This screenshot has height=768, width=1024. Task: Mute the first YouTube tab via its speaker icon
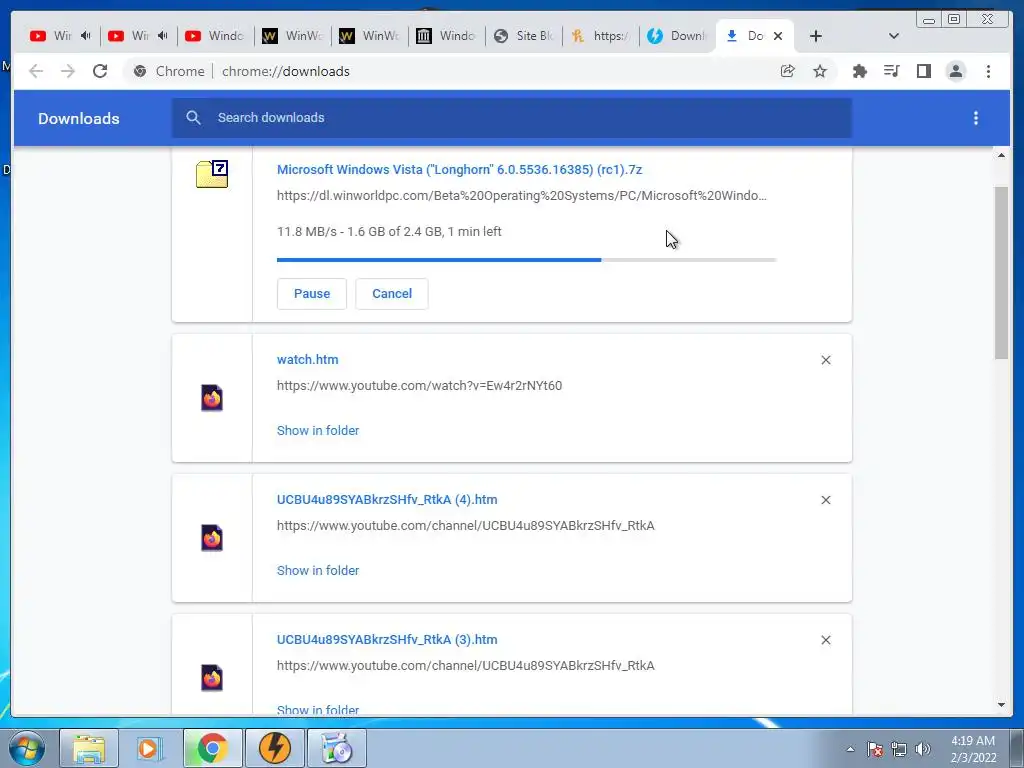(86, 36)
